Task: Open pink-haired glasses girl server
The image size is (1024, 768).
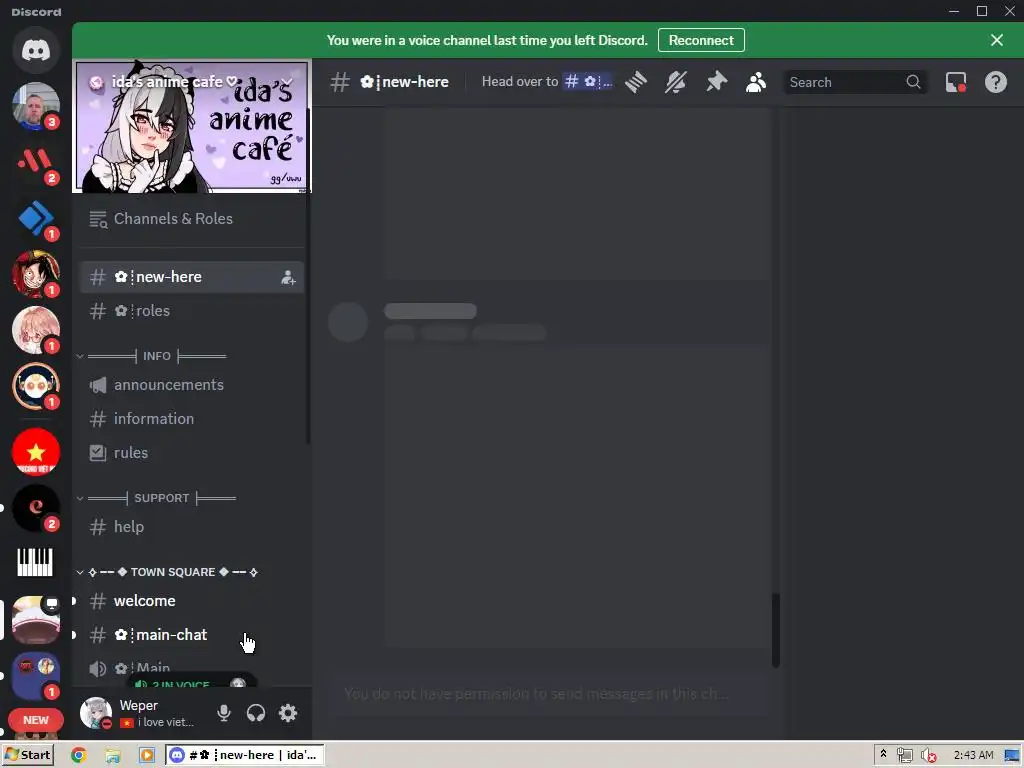Action: click(36, 330)
